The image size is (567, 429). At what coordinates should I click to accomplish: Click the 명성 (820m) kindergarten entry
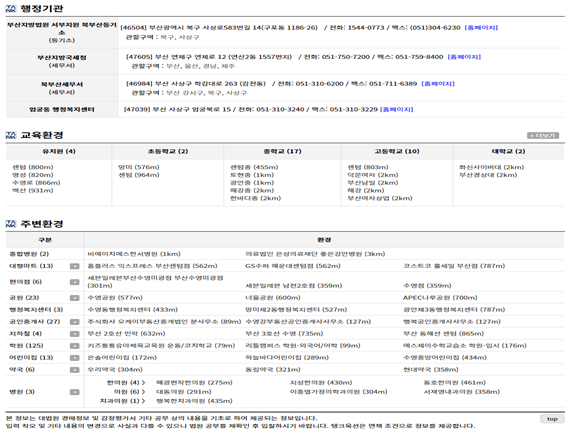coord(33,175)
